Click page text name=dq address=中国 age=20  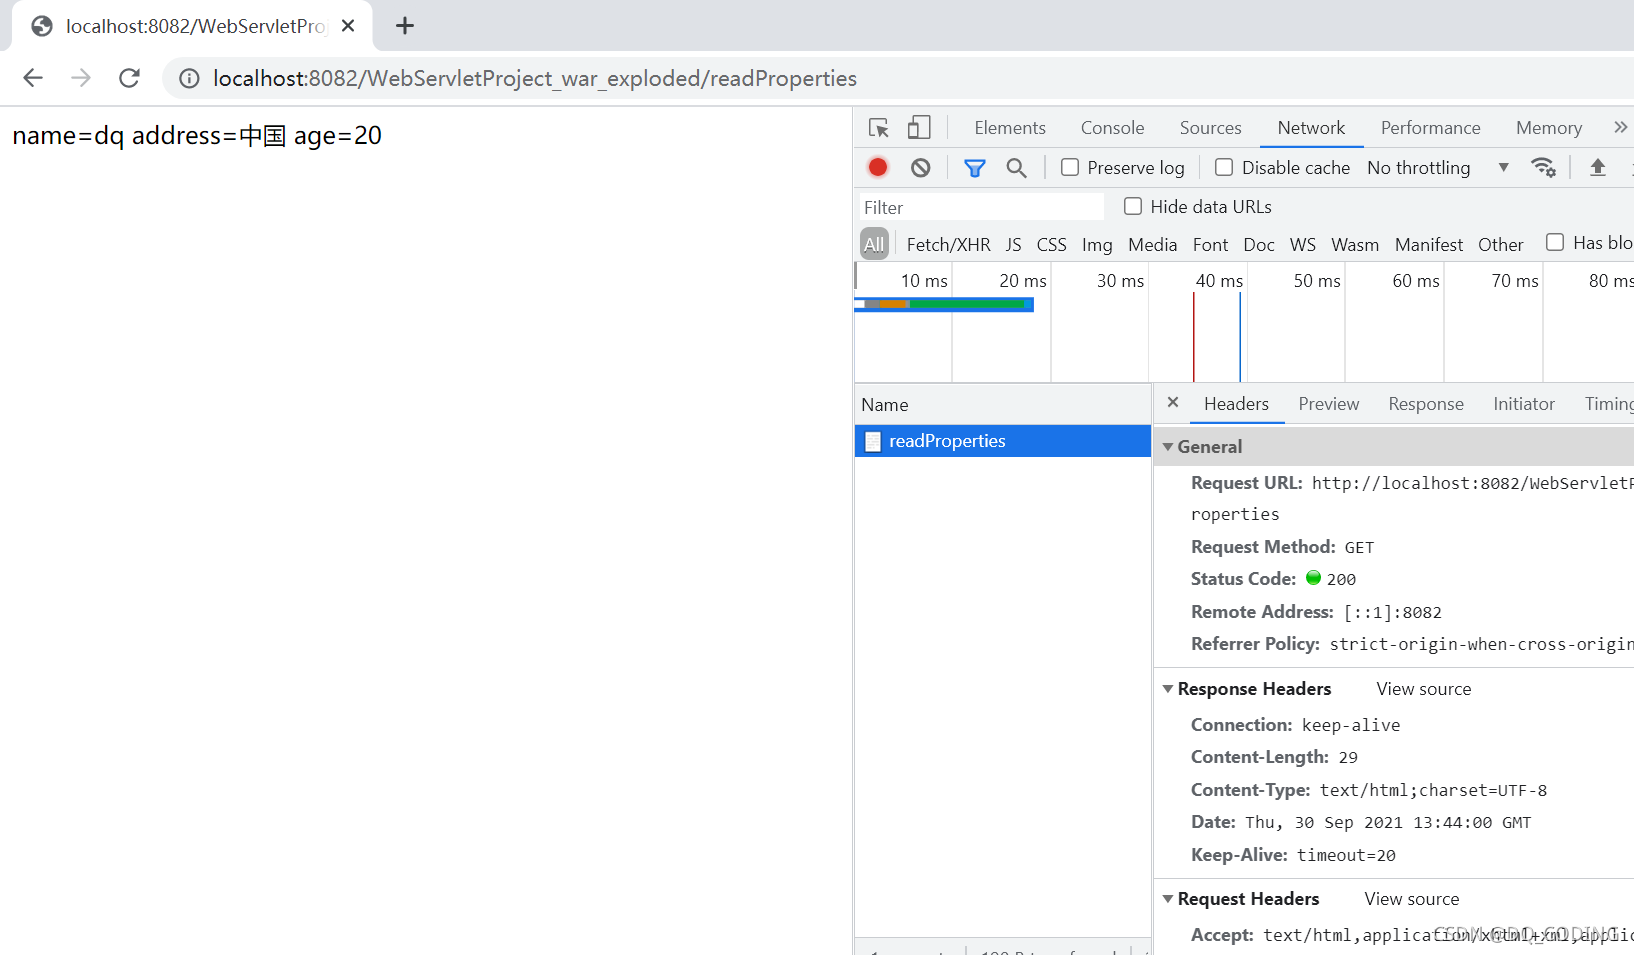(197, 136)
